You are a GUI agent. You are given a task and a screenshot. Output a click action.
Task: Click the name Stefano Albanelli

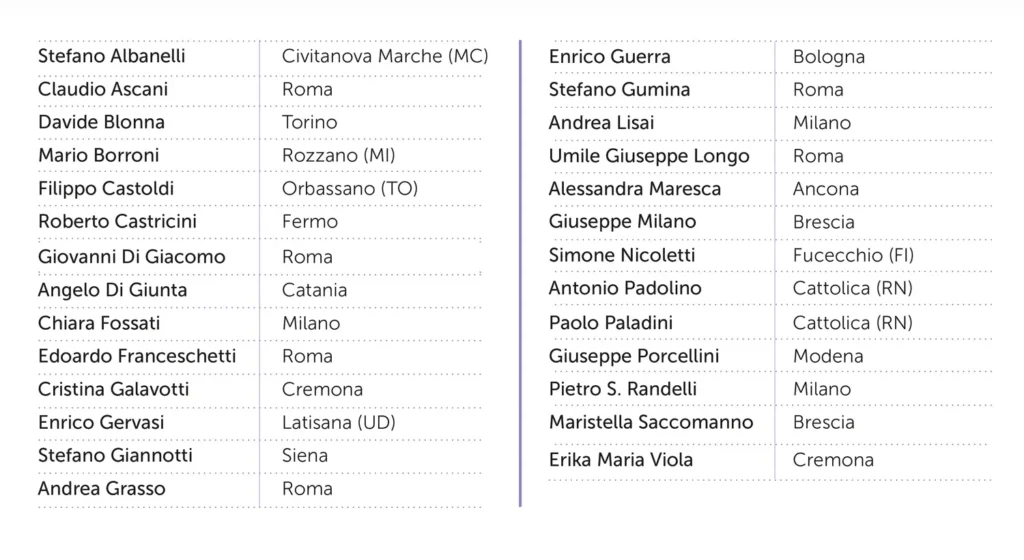pos(111,56)
